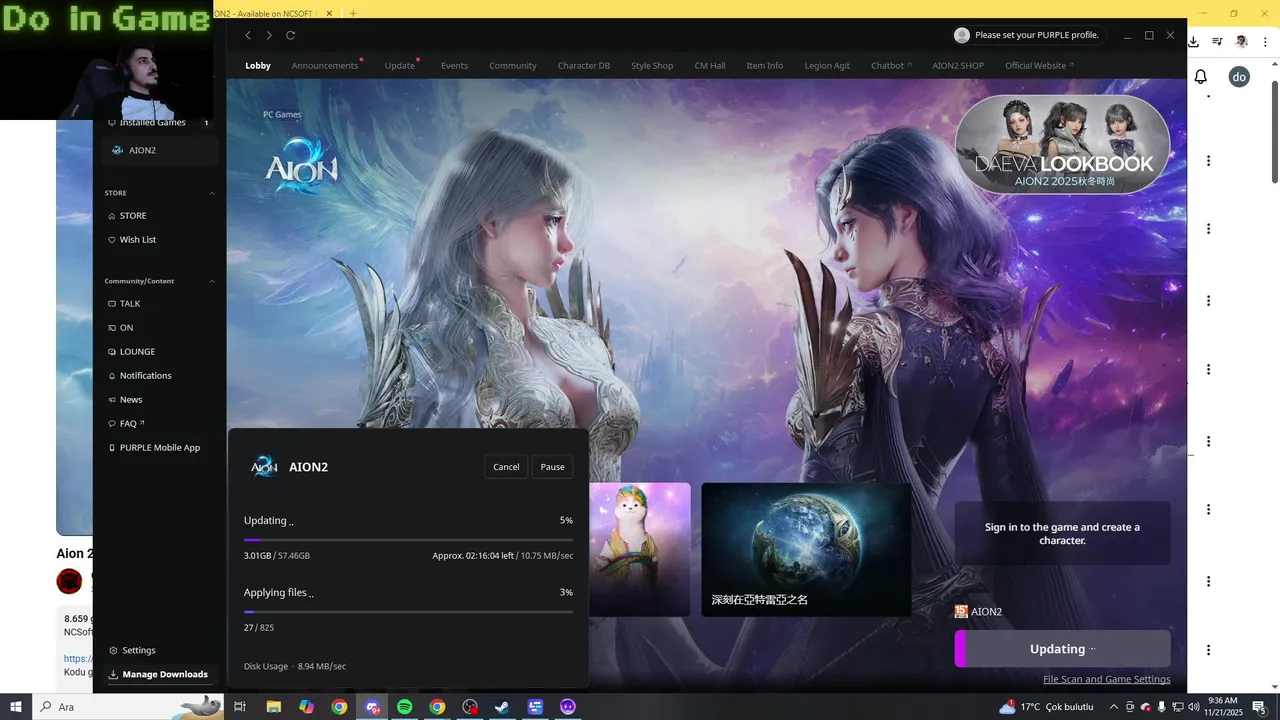The height and width of the screenshot is (720, 1280).
Task: Open the 'do' account avatar
Action: (x=1239, y=77)
